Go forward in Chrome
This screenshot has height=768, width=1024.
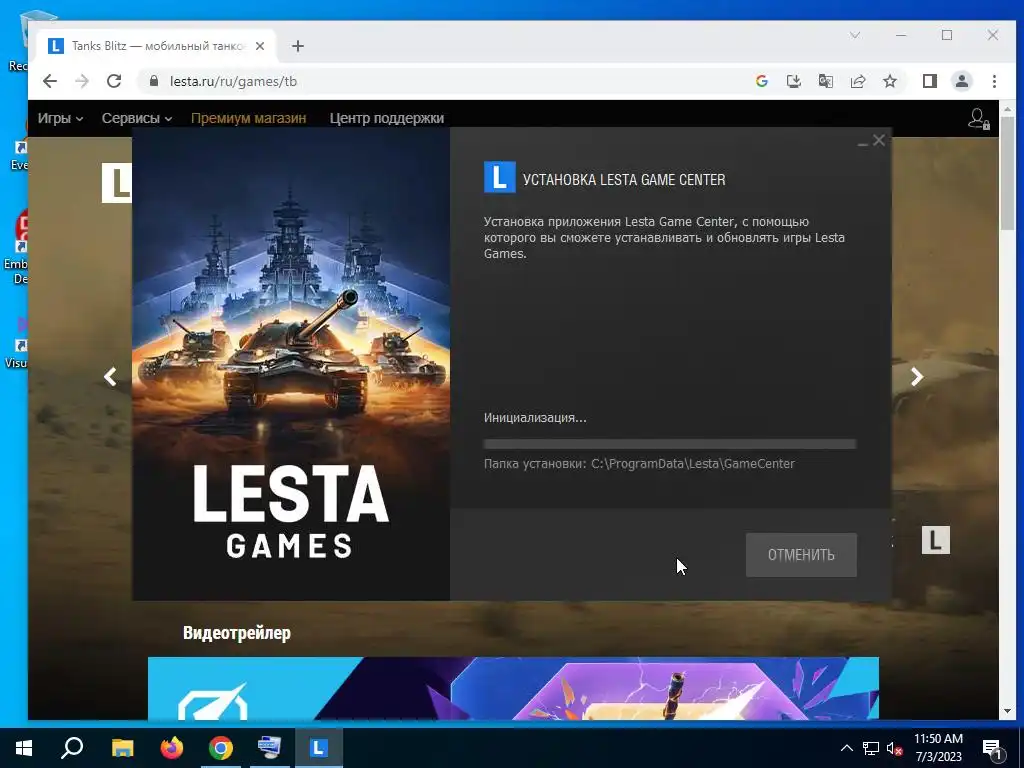(82, 81)
